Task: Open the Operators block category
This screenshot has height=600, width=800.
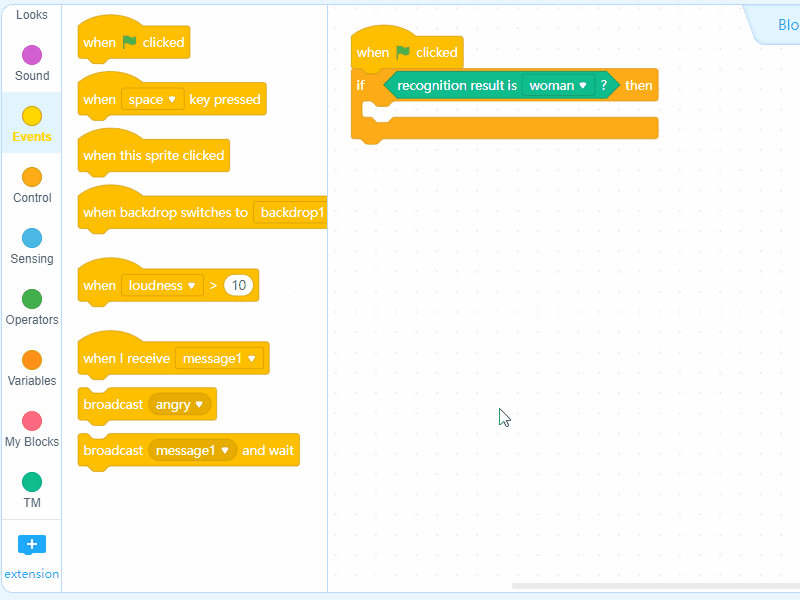Action: pyautogui.click(x=32, y=308)
